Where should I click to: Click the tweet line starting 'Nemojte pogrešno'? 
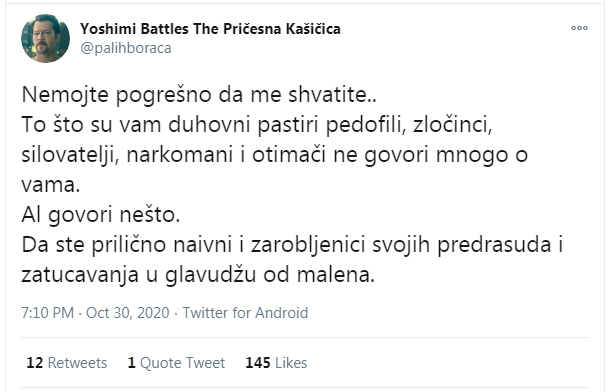click(199, 95)
